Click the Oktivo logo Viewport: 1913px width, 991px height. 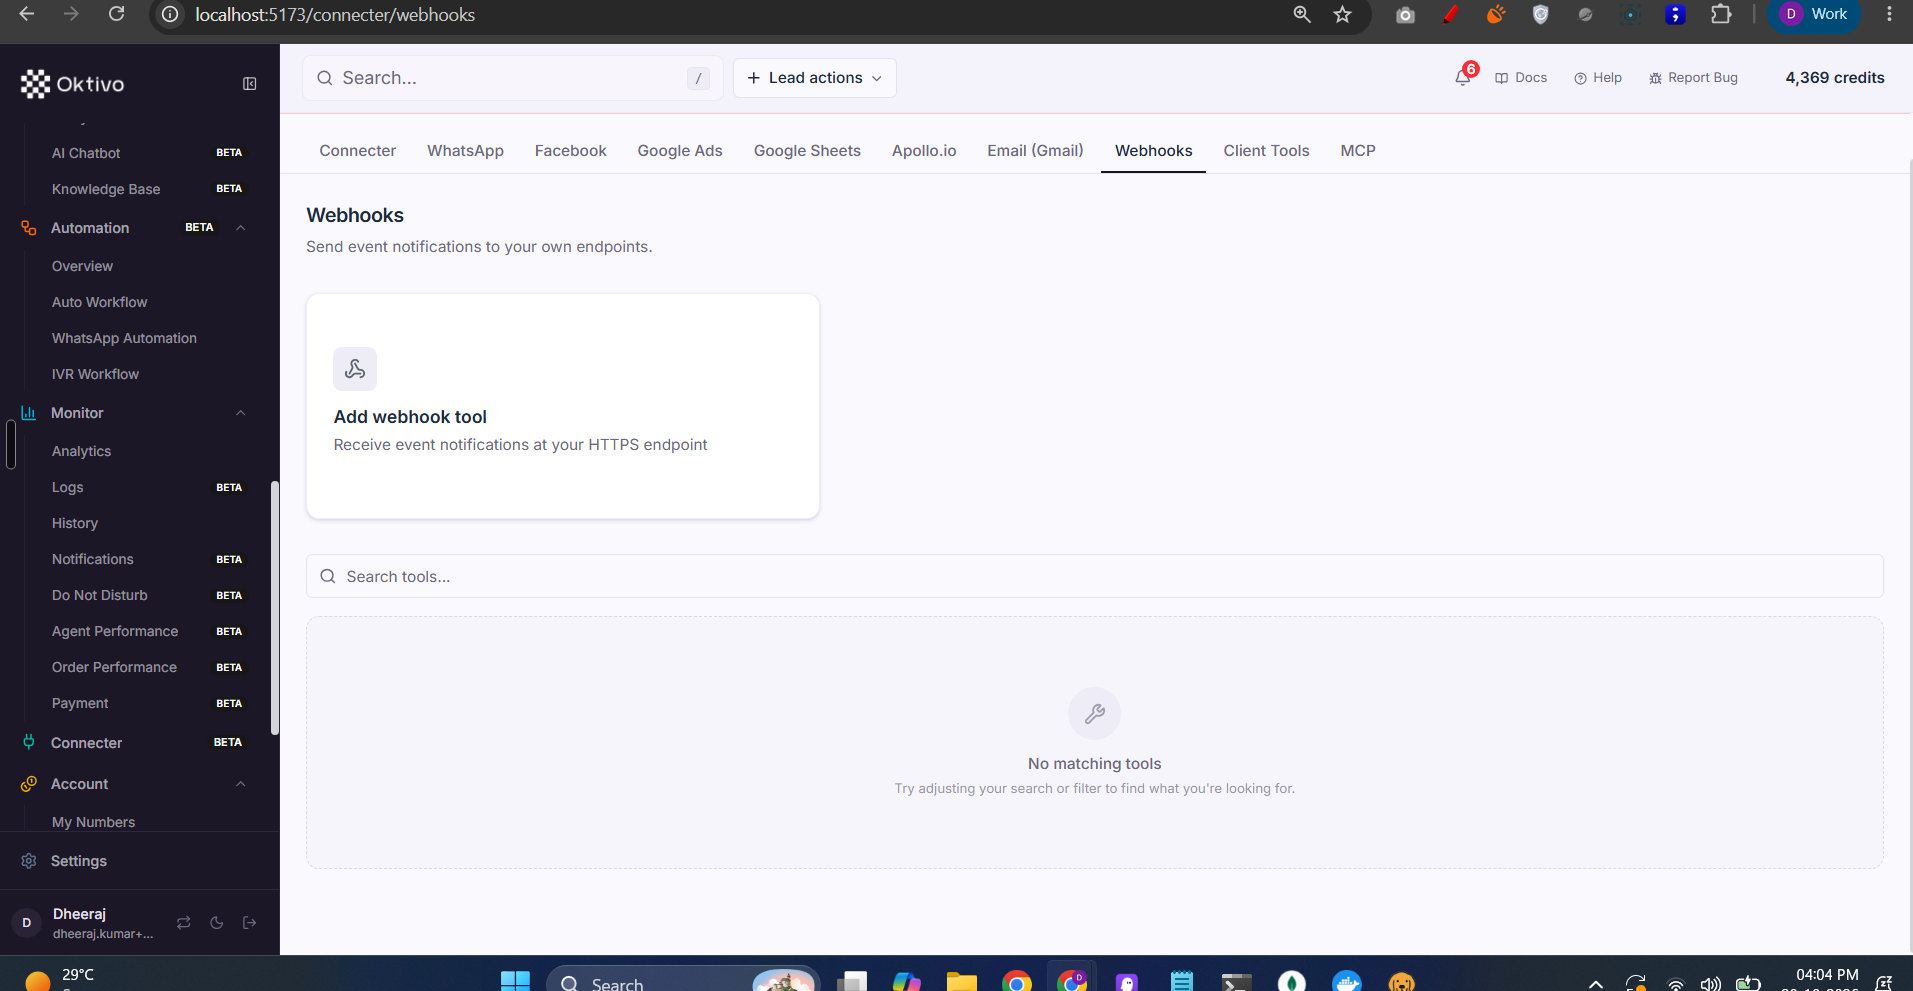(72, 84)
